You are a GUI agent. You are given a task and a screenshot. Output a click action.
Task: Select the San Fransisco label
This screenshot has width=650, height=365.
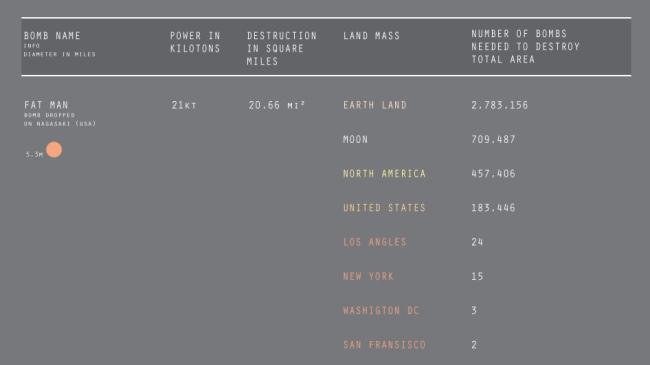pyautogui.click(x=384, y=345)
